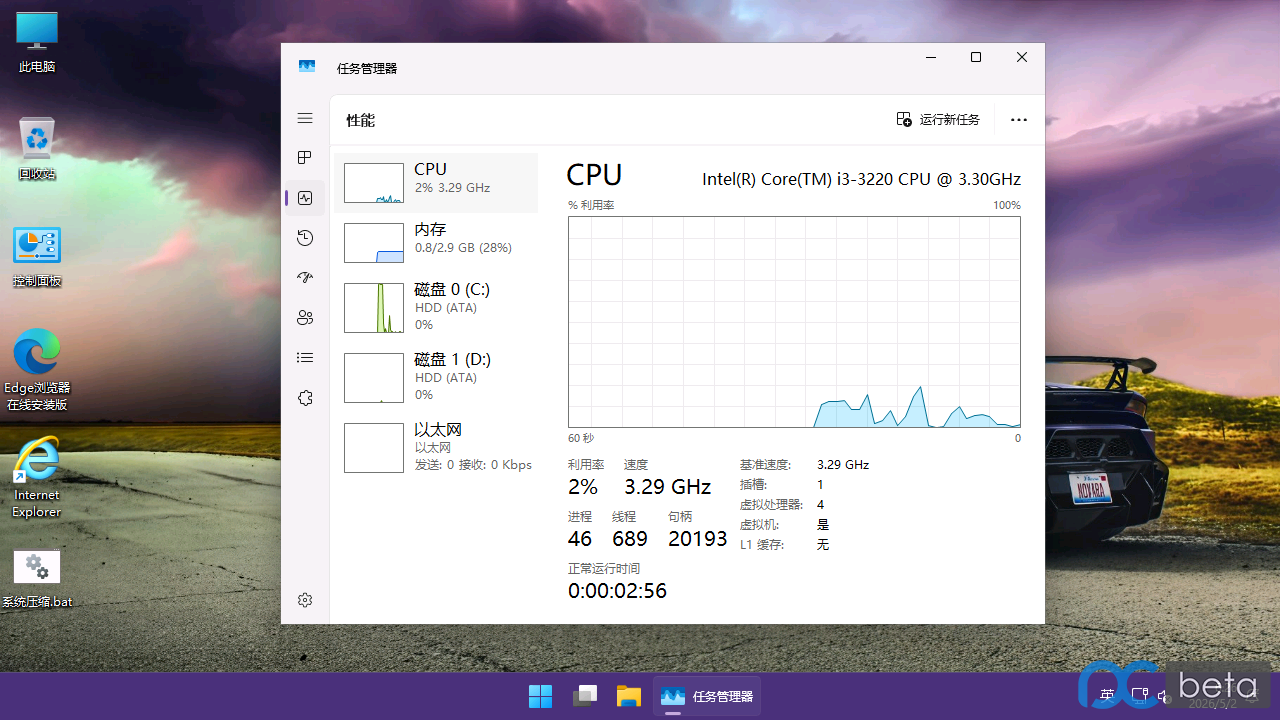Select the 以太网 network item
This screenshot has width=1280, height=720.
436,447
